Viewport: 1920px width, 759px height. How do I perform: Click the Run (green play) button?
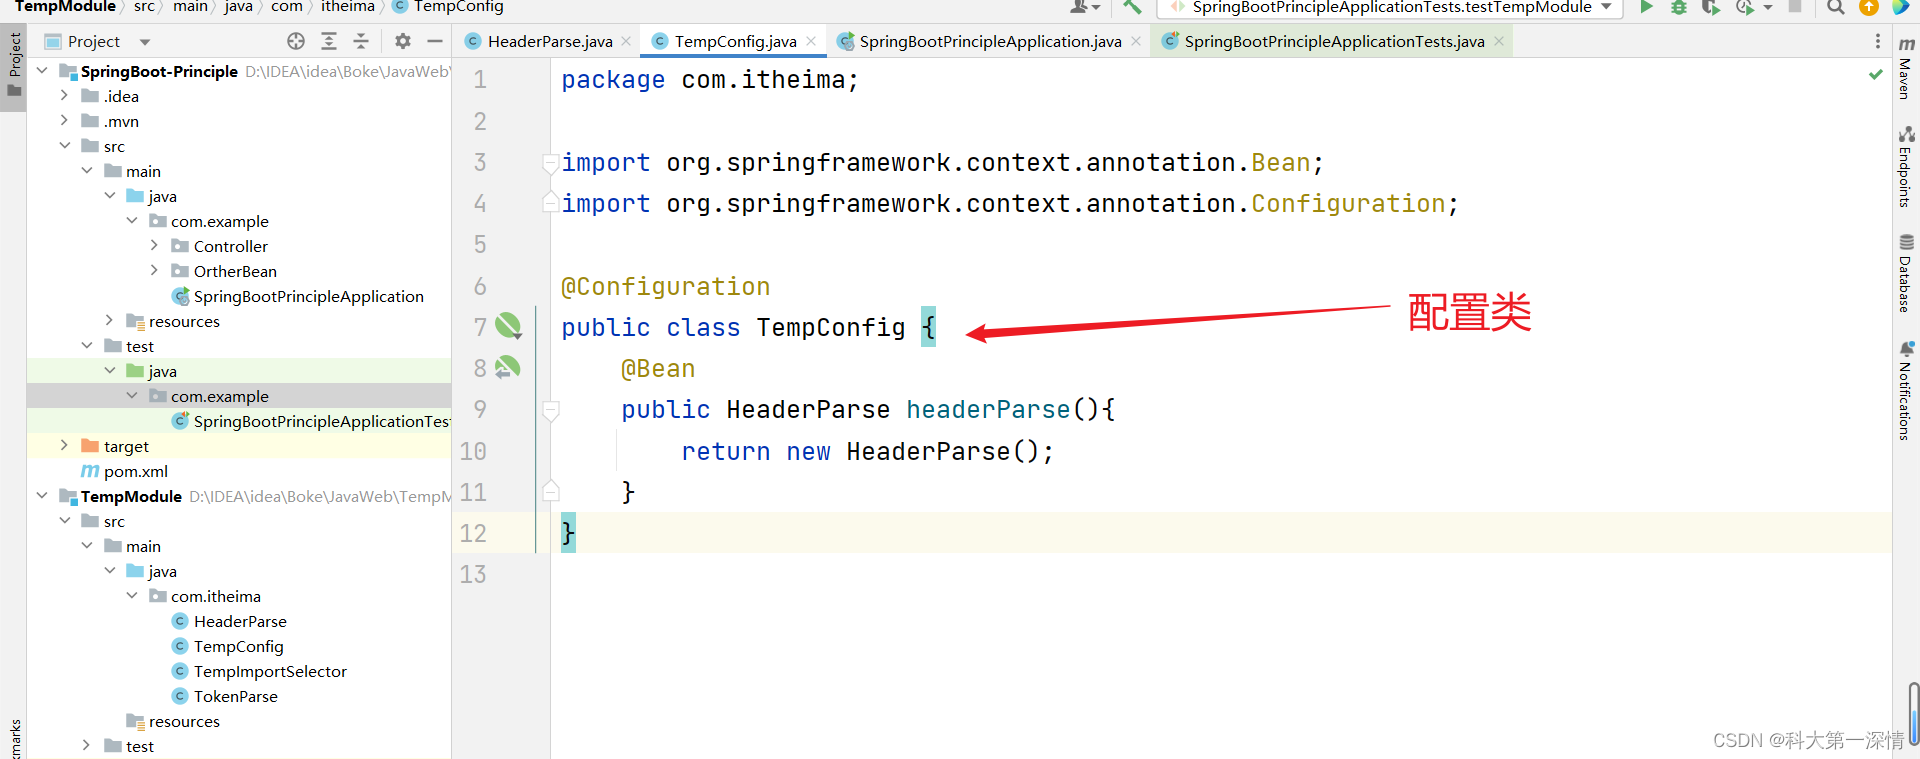(x=1646, y=7)
